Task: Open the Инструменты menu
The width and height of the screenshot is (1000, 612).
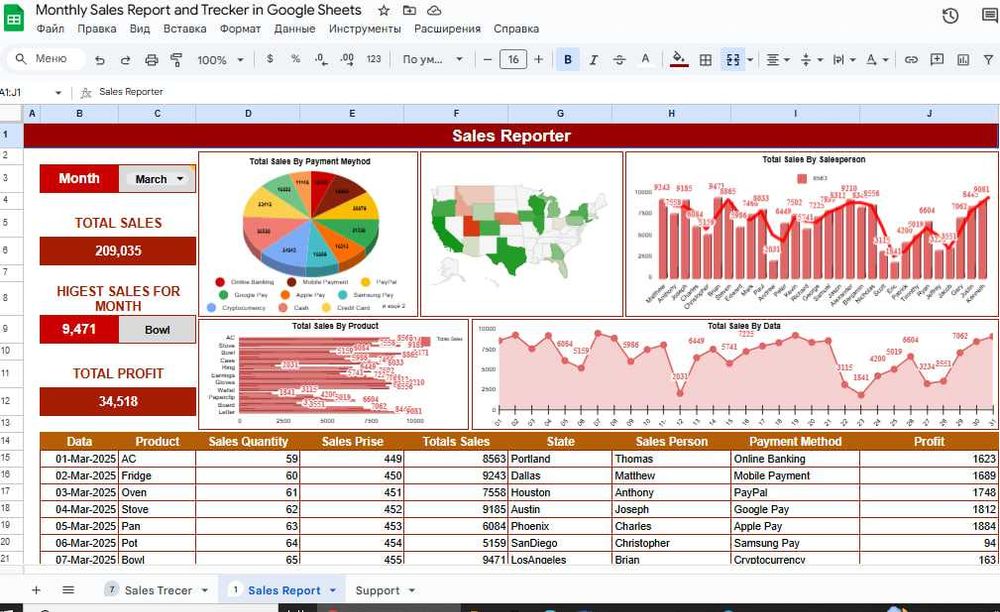Action: click(365, 29)
